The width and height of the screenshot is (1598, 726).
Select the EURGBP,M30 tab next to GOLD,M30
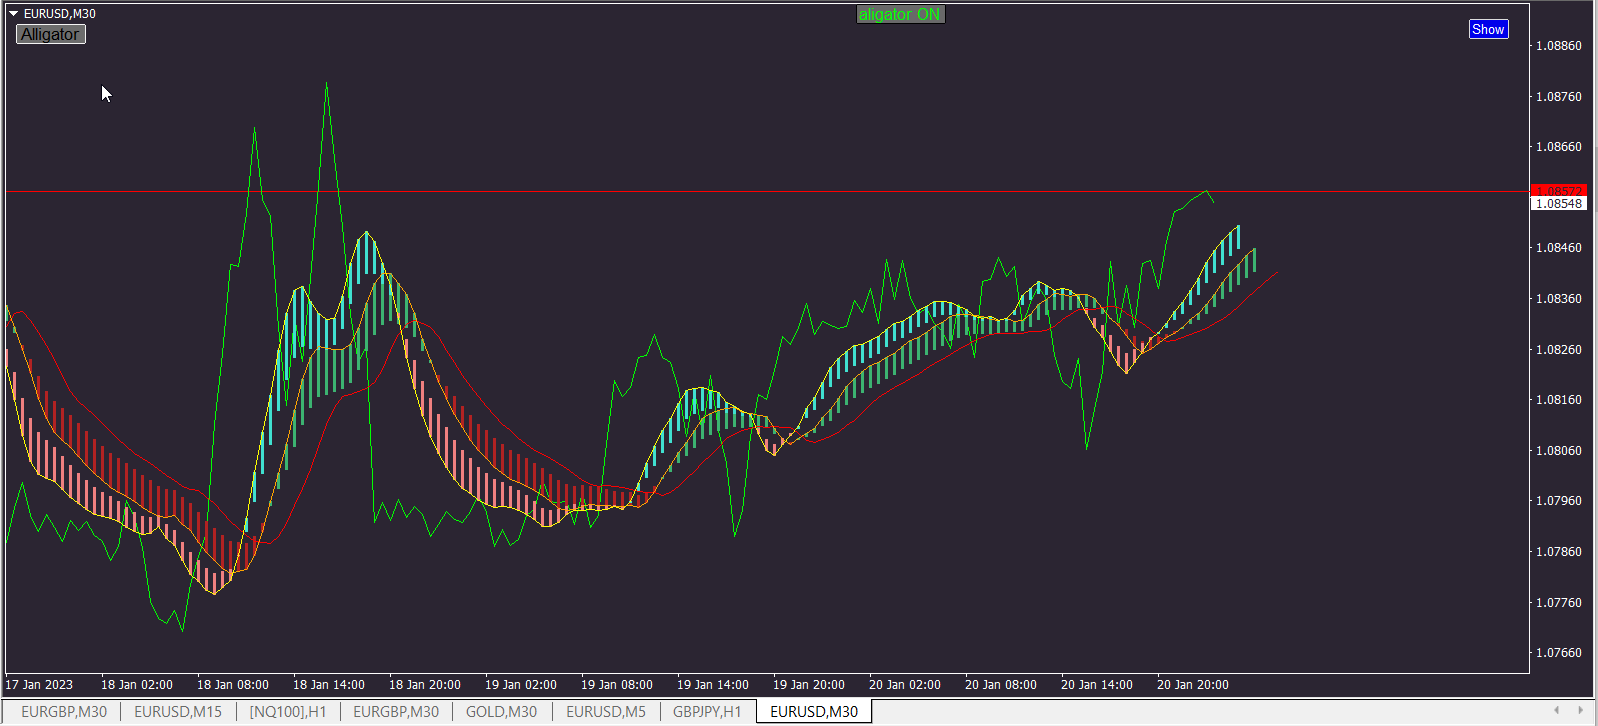point(396,712)
